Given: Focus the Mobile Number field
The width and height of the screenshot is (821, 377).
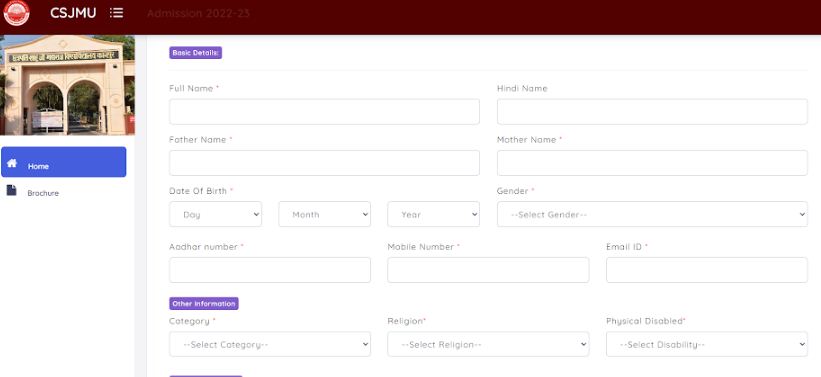Looking at the screenshot, I should point(488,270).
